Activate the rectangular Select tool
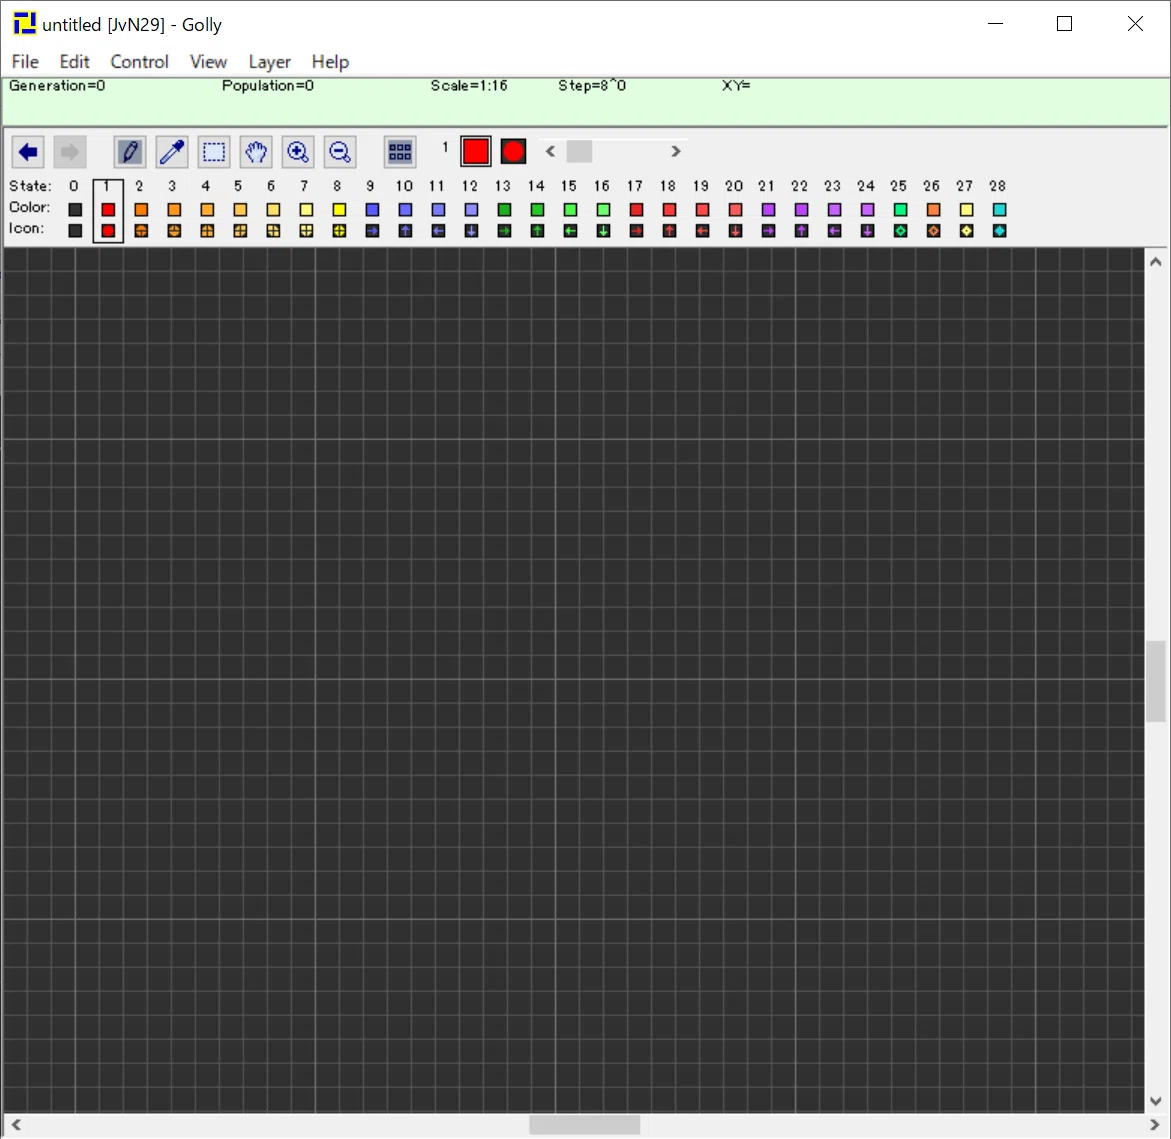The height and width of the screenshot is (1139, 1171). (x=214, y=152)
